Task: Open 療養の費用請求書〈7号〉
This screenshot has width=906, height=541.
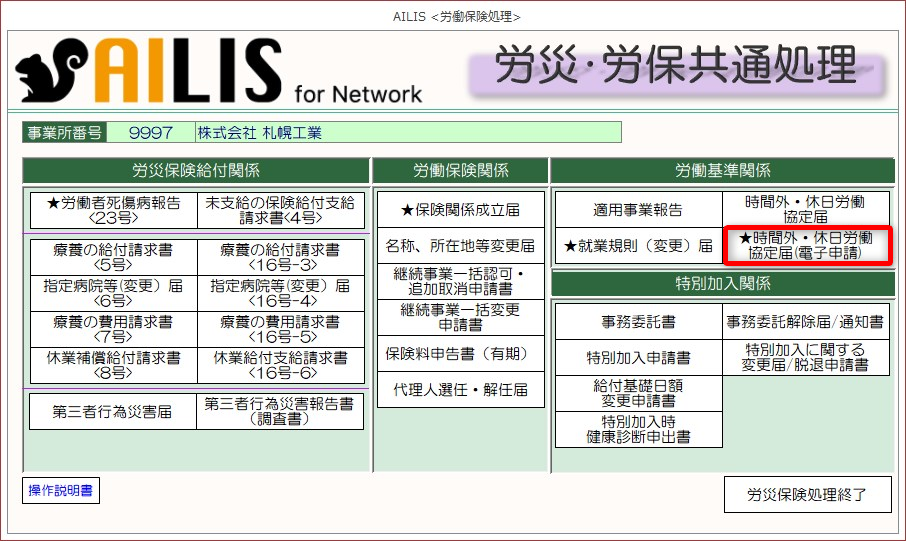Action: point(114,329)
